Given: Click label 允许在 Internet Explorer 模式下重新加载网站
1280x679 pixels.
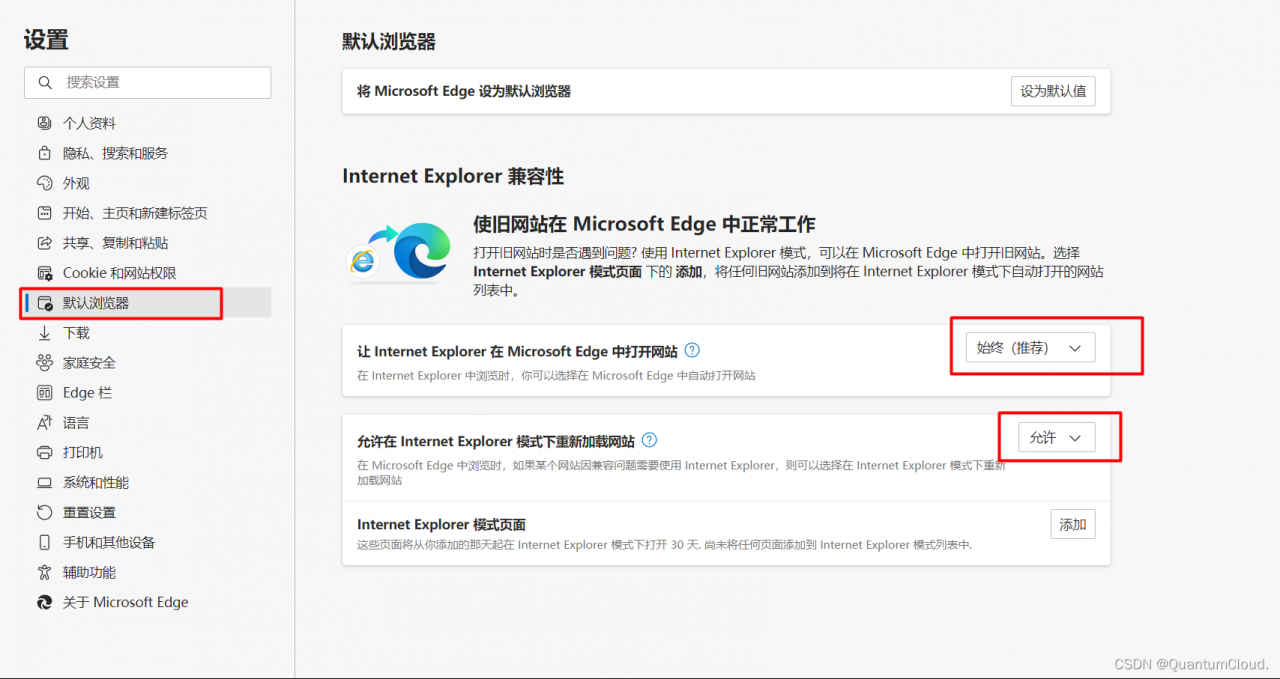Looking at the screenshot, I should coord(496,441).
